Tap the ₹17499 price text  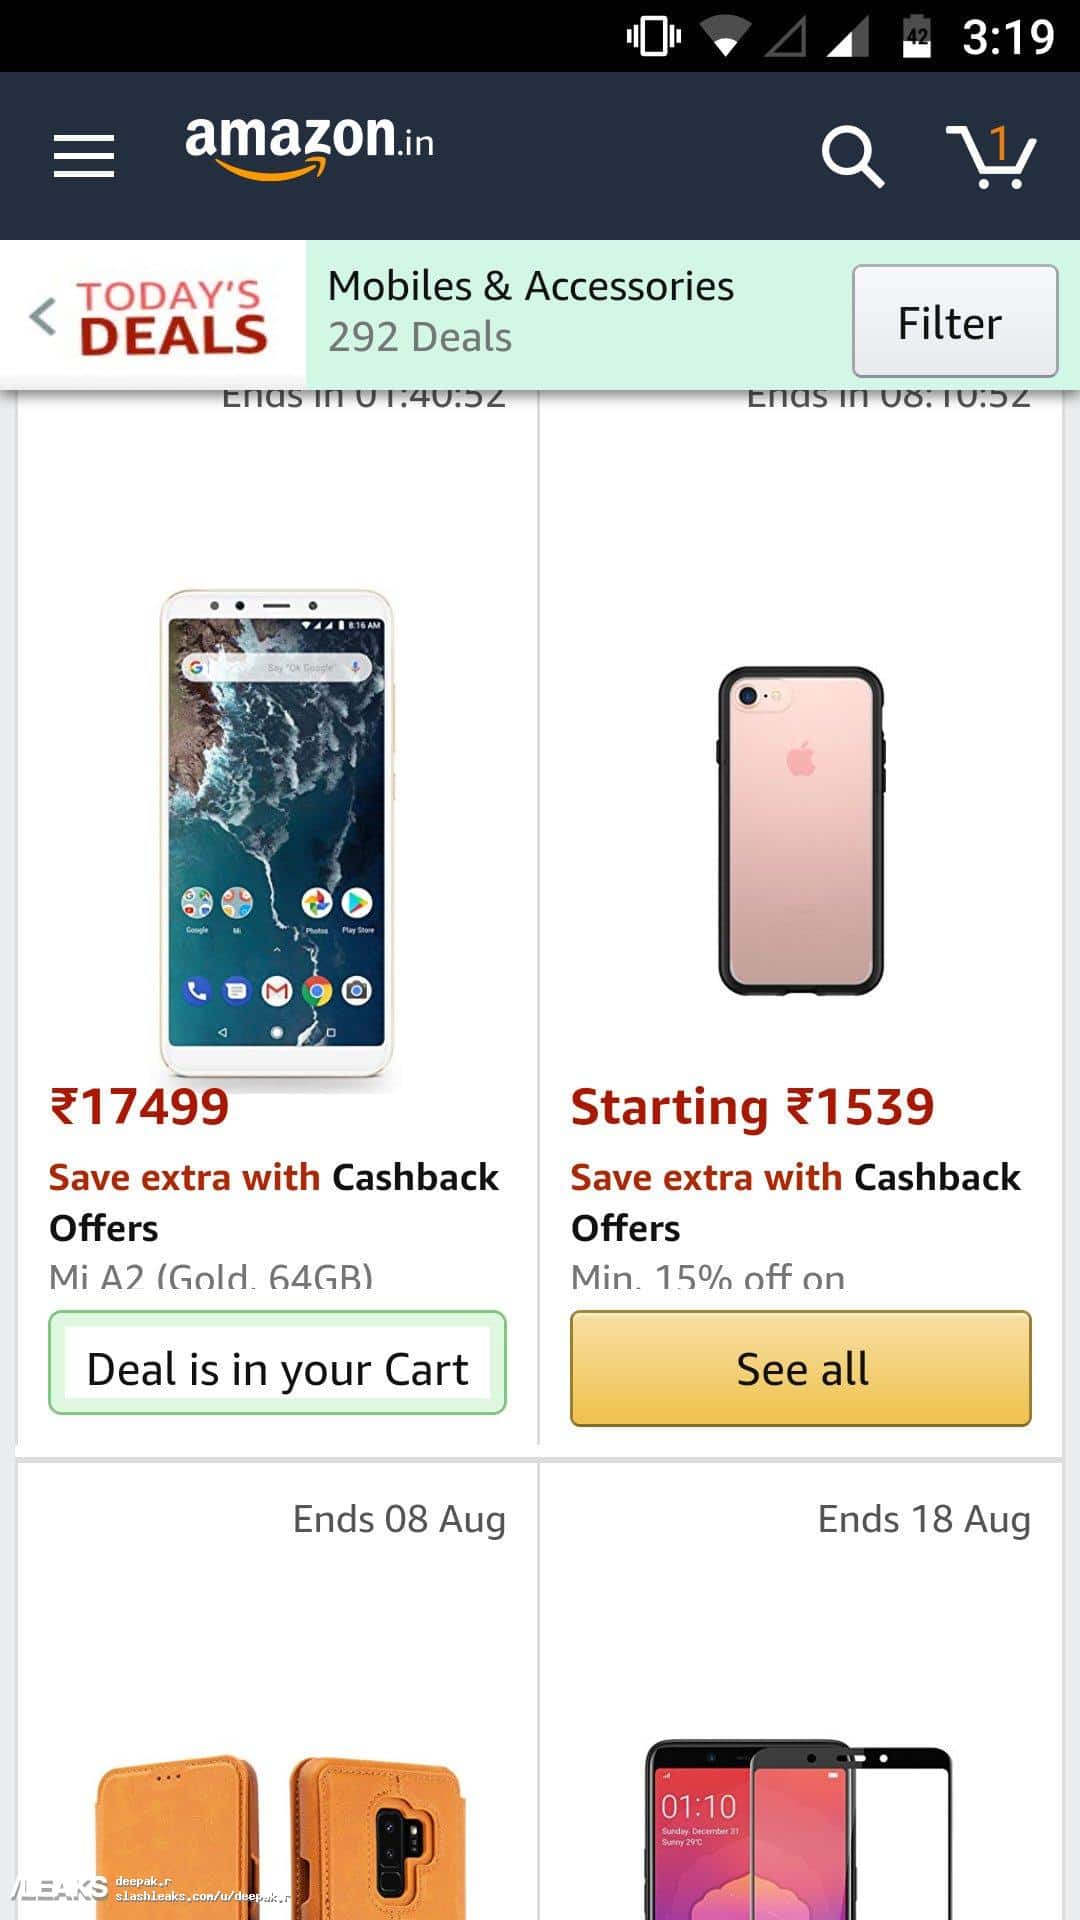[140, 1107]
